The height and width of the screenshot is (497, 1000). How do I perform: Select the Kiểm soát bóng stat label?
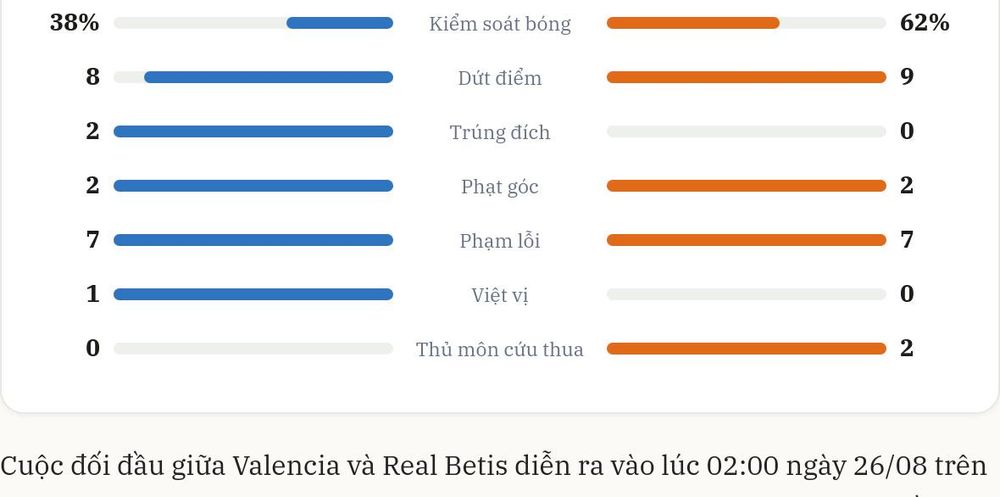pyautogui.click(x=500, y=24)
